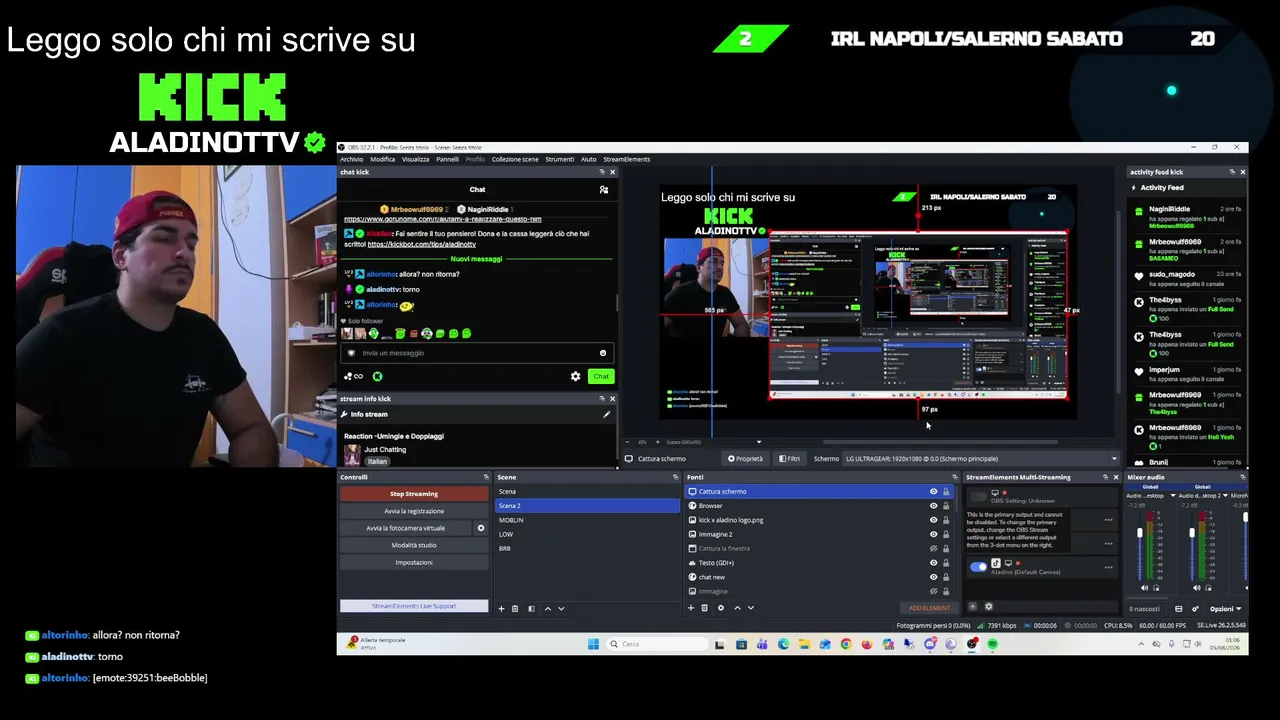Move selected scene up
Viewport: 1280px width, 720px height.
[547, 608]
